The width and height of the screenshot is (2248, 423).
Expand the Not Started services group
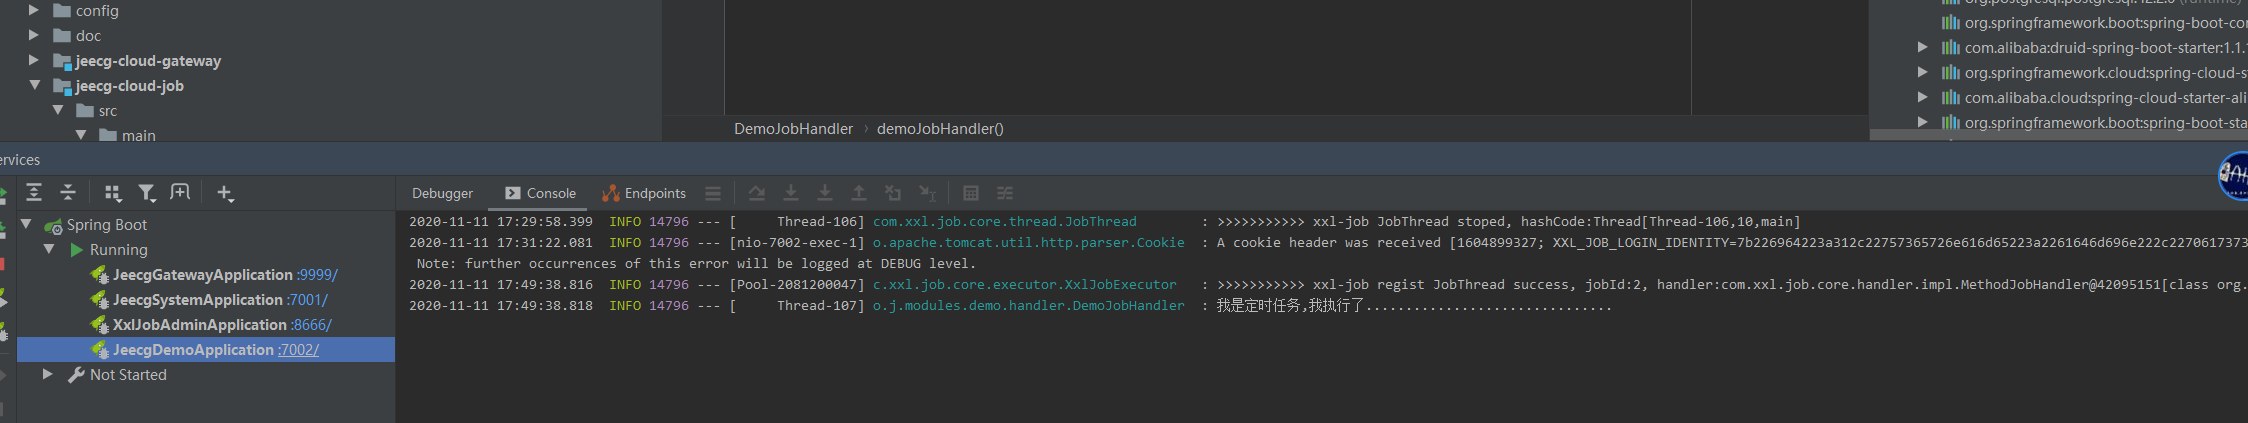point(47,375)
